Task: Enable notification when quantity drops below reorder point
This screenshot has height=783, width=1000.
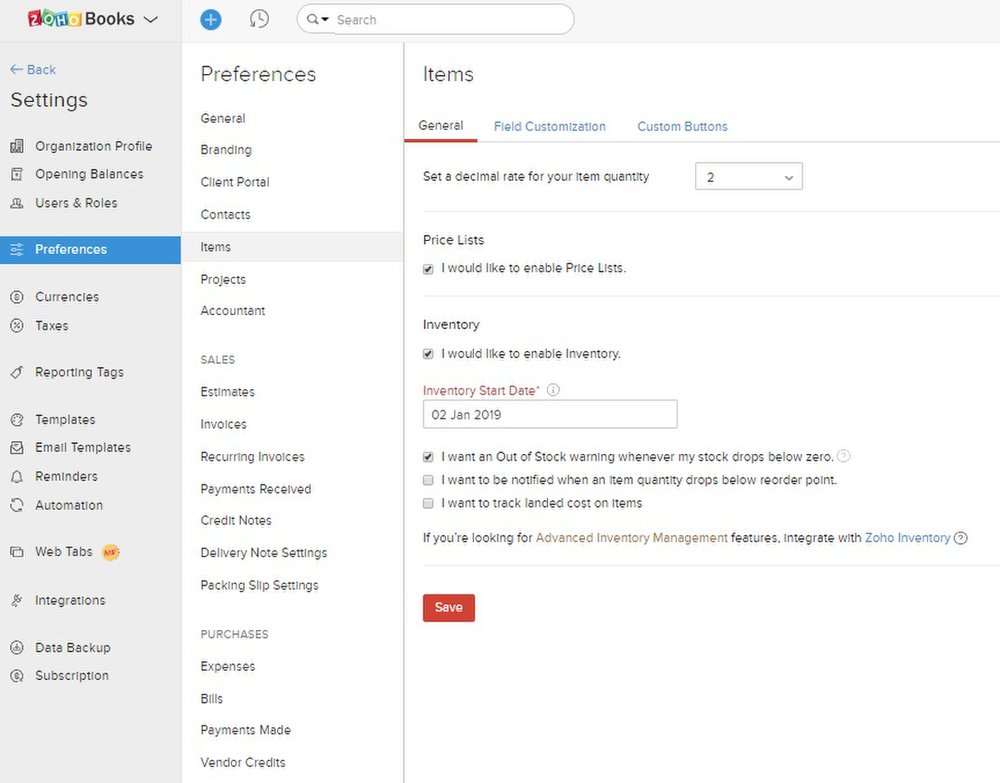Action: pyautogui.click(x=428, y=480)
